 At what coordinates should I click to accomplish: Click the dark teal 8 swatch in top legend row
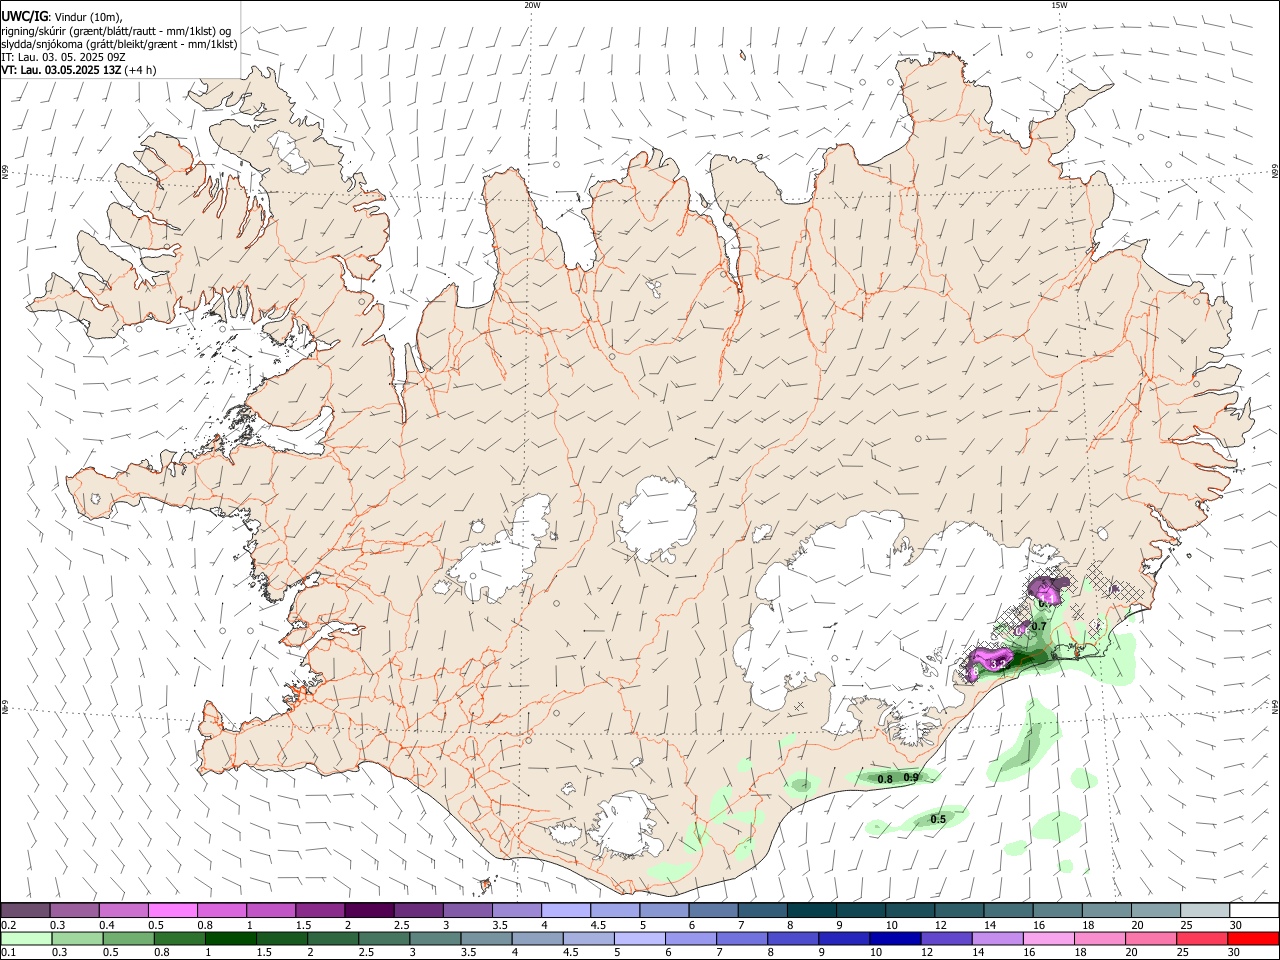pyautogui.click(x=811, y=910)
